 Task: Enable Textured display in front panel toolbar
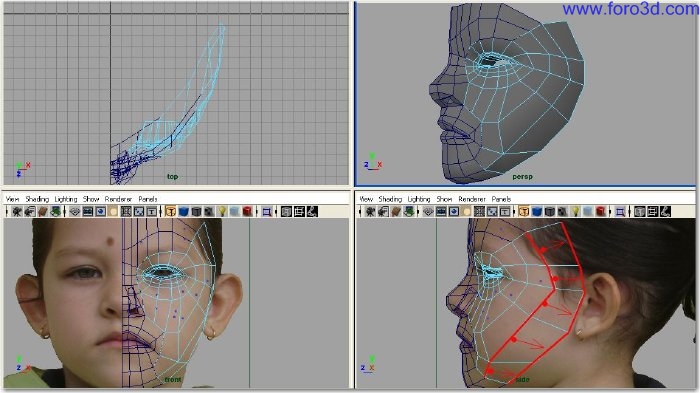pyautogui.click(x=209, y=212)
